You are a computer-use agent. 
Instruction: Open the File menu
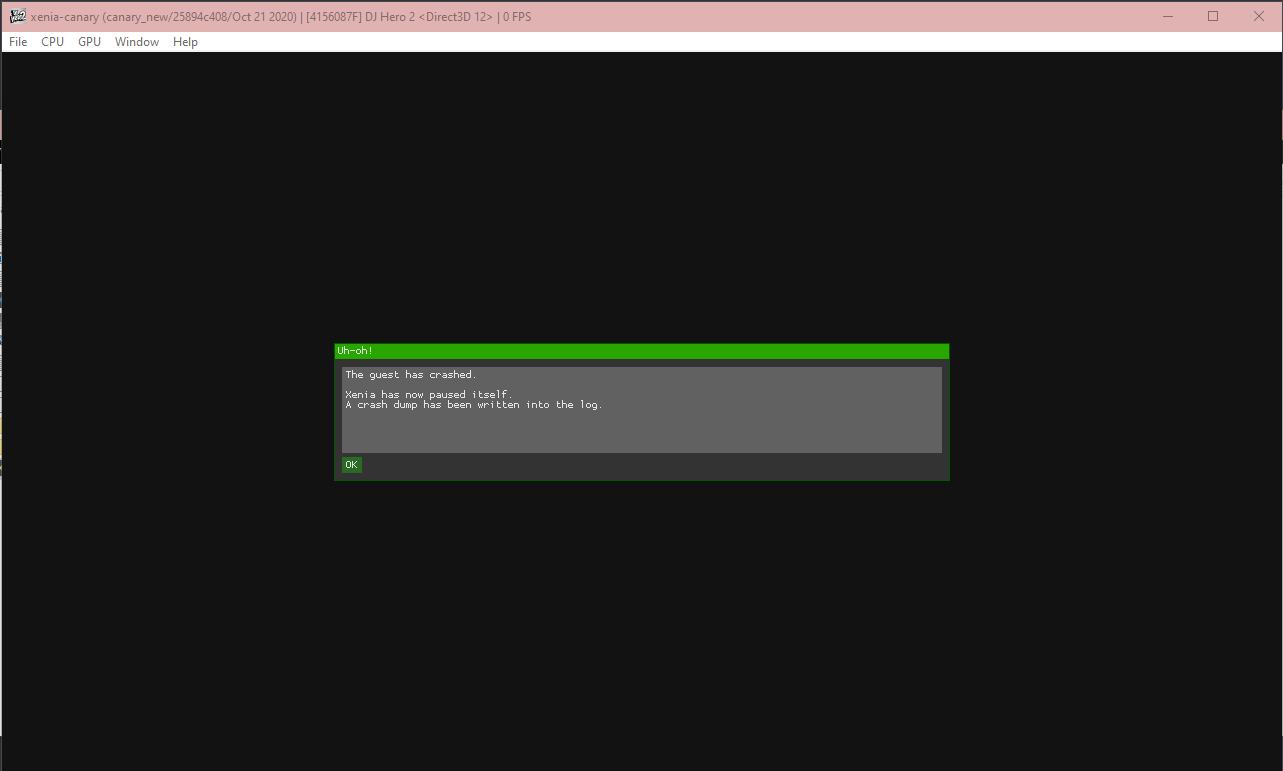[18, 42]
